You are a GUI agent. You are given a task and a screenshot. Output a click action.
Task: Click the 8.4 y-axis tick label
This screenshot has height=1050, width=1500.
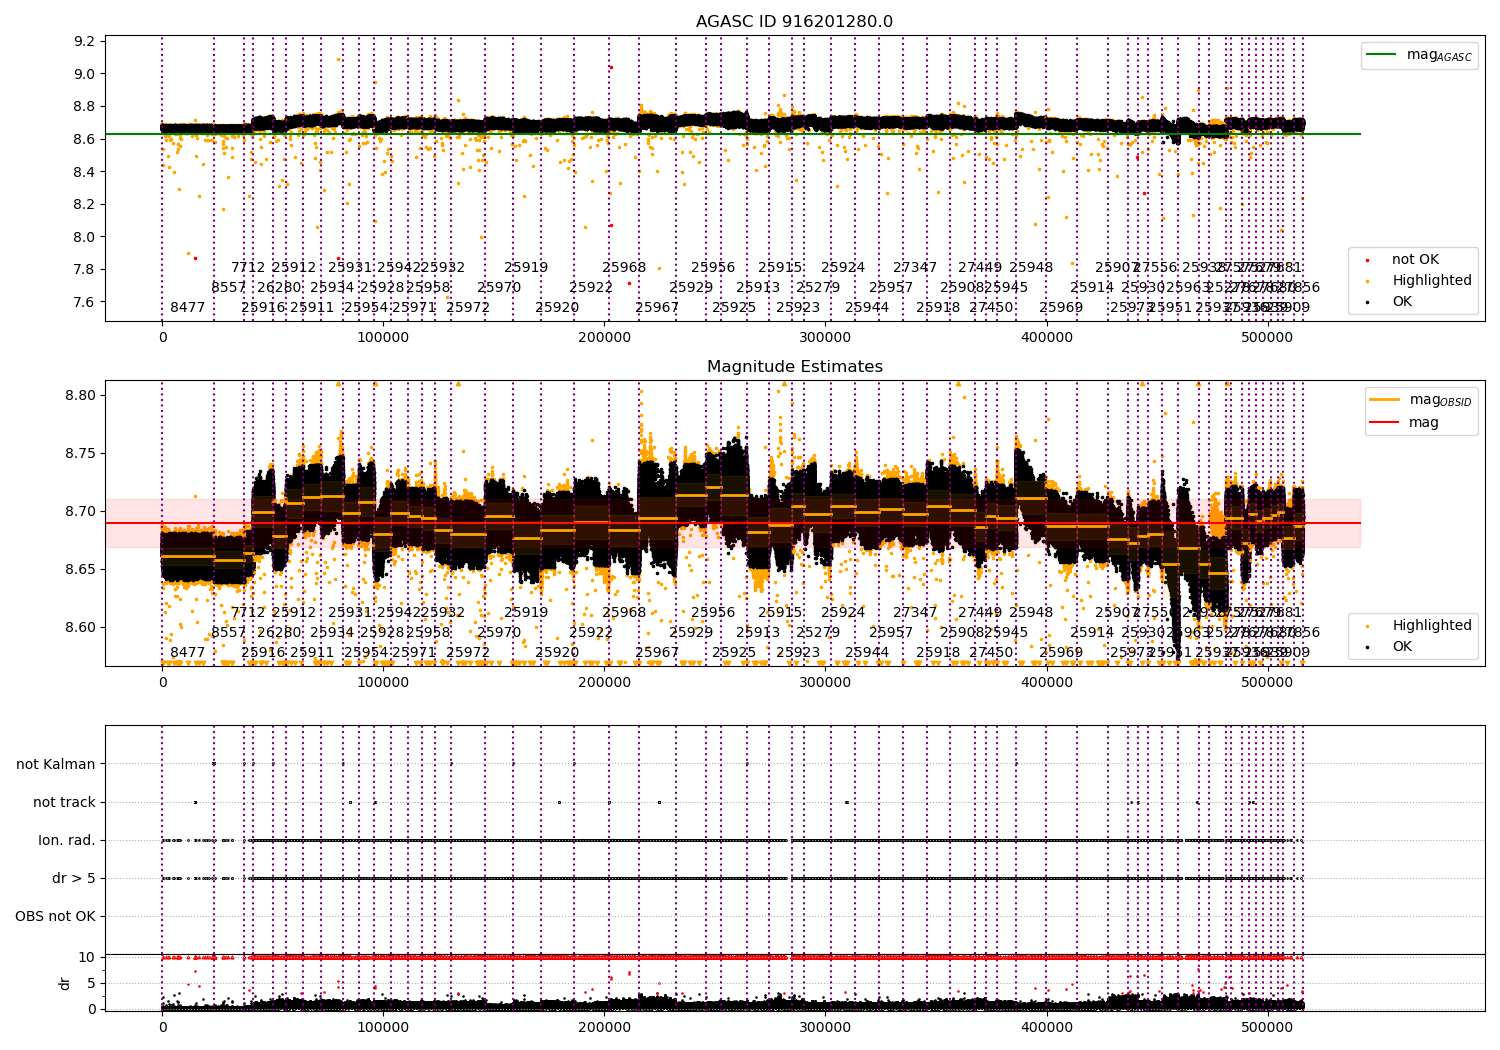click(84, 172)
